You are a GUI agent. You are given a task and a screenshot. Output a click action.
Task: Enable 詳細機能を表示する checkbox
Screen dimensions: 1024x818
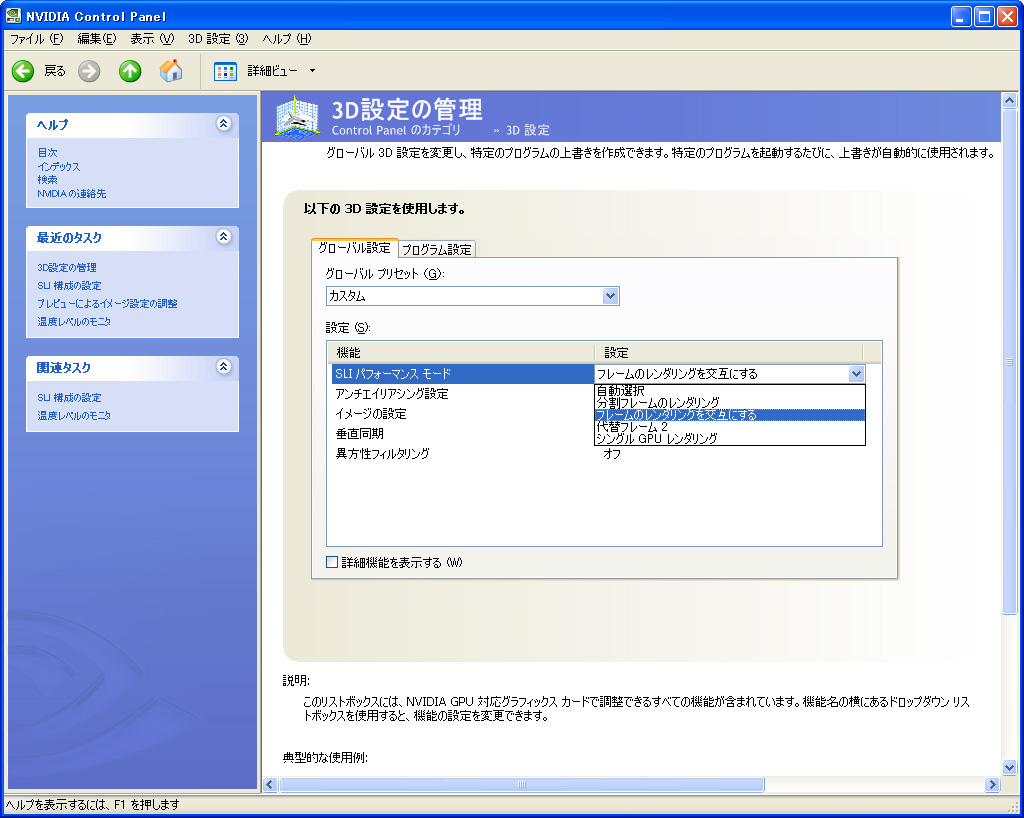[333, 562]
